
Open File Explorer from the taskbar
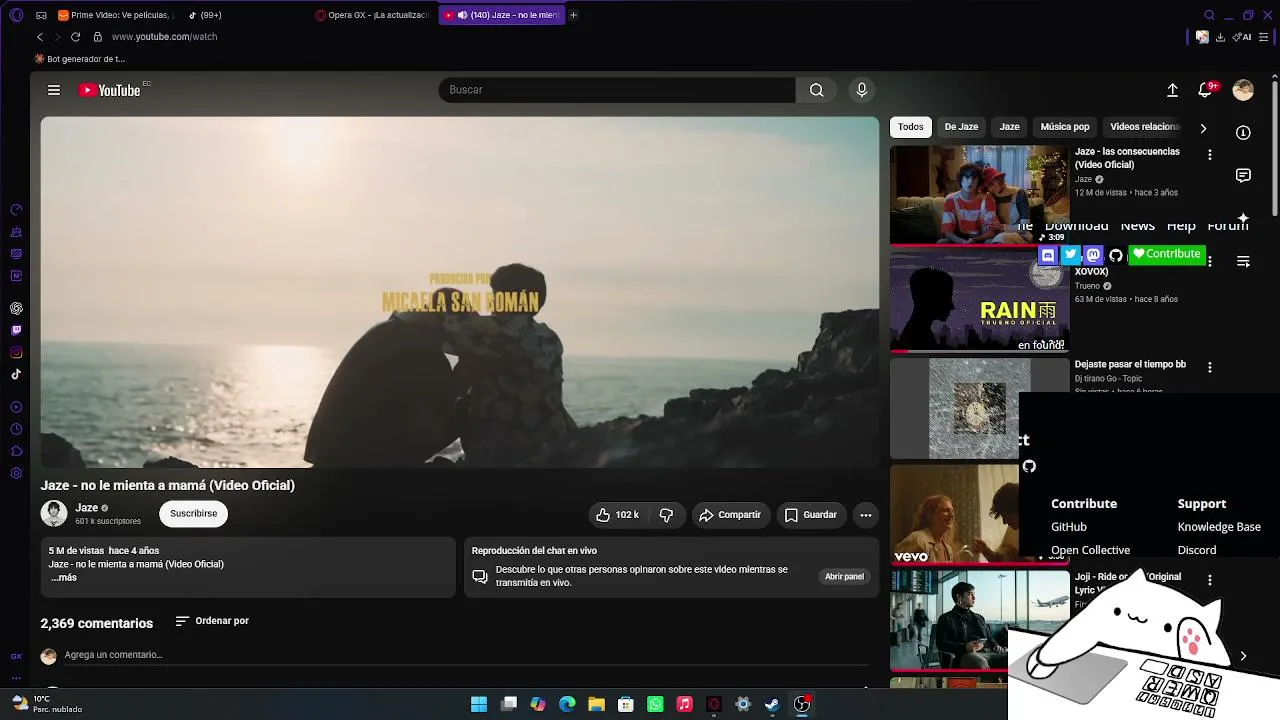click(596, 704)
